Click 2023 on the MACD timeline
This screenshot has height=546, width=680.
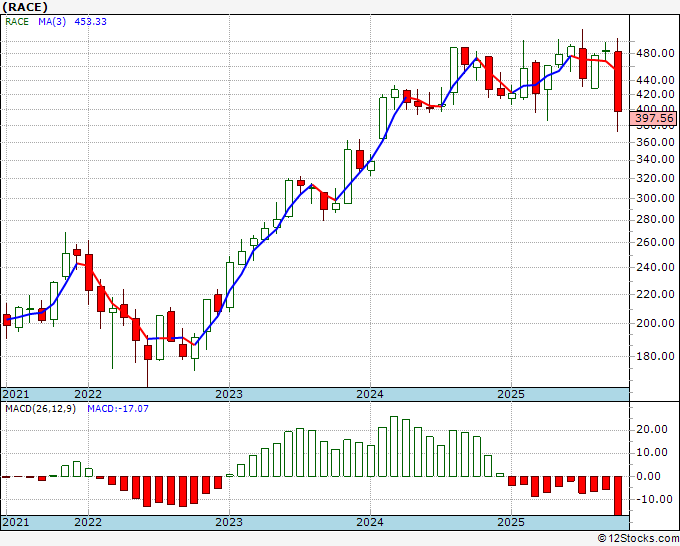[x=229, y=522]
